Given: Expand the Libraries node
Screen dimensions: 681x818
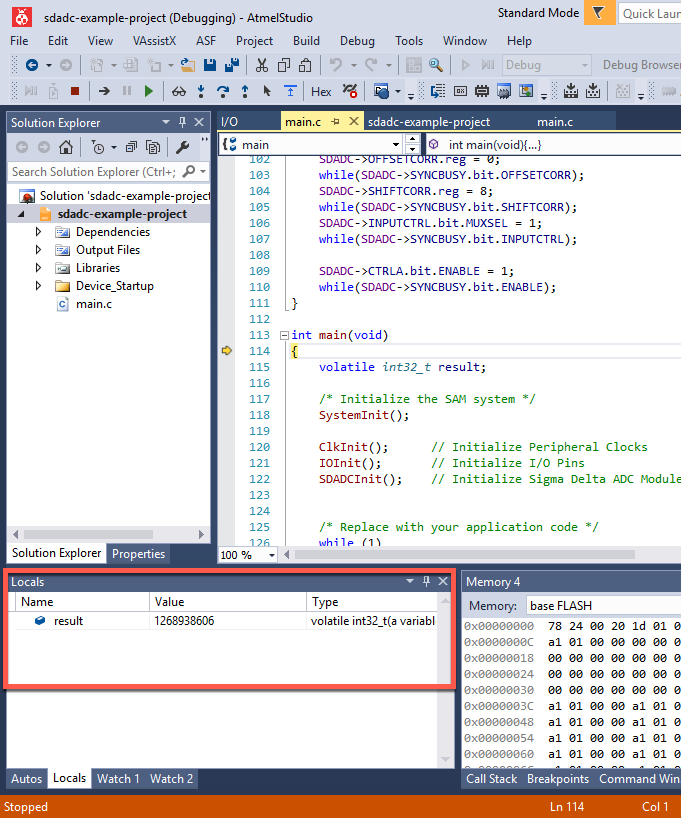Looking at the screenshot, I should click(x=38, y=268).
